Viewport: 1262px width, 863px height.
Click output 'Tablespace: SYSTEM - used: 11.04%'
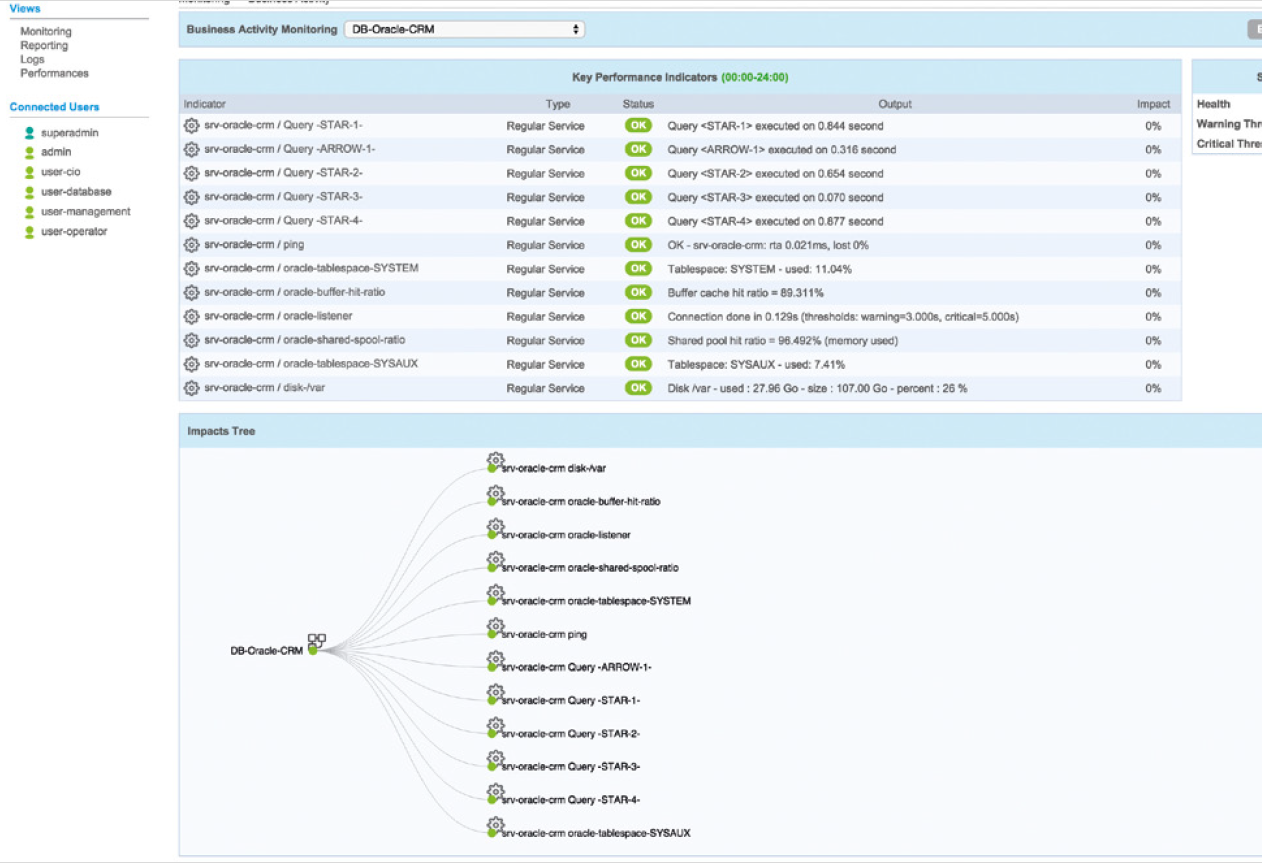(x=760, y=269)
